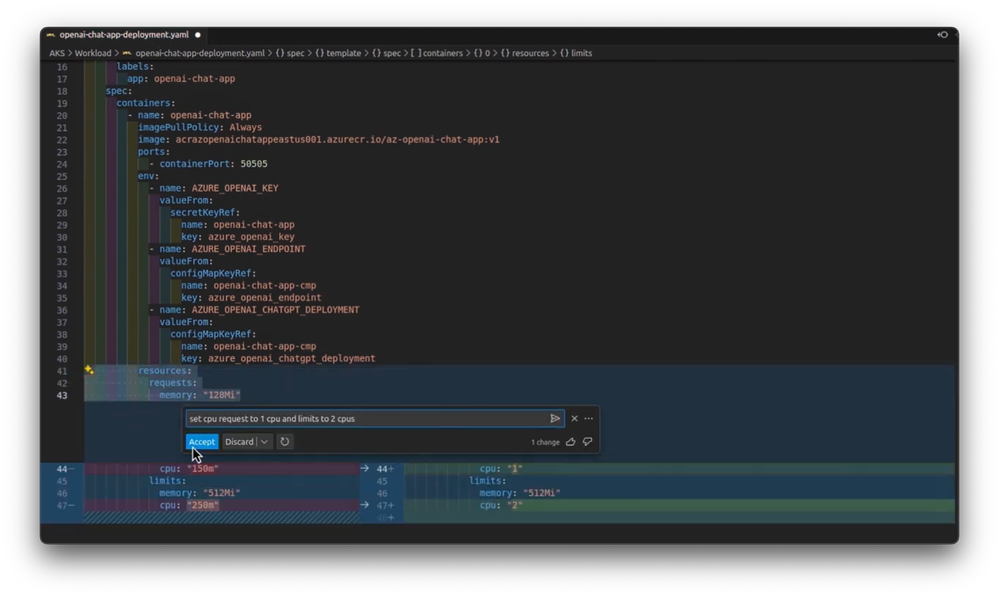Click the removed cpu value "250m"

(203, 505)
